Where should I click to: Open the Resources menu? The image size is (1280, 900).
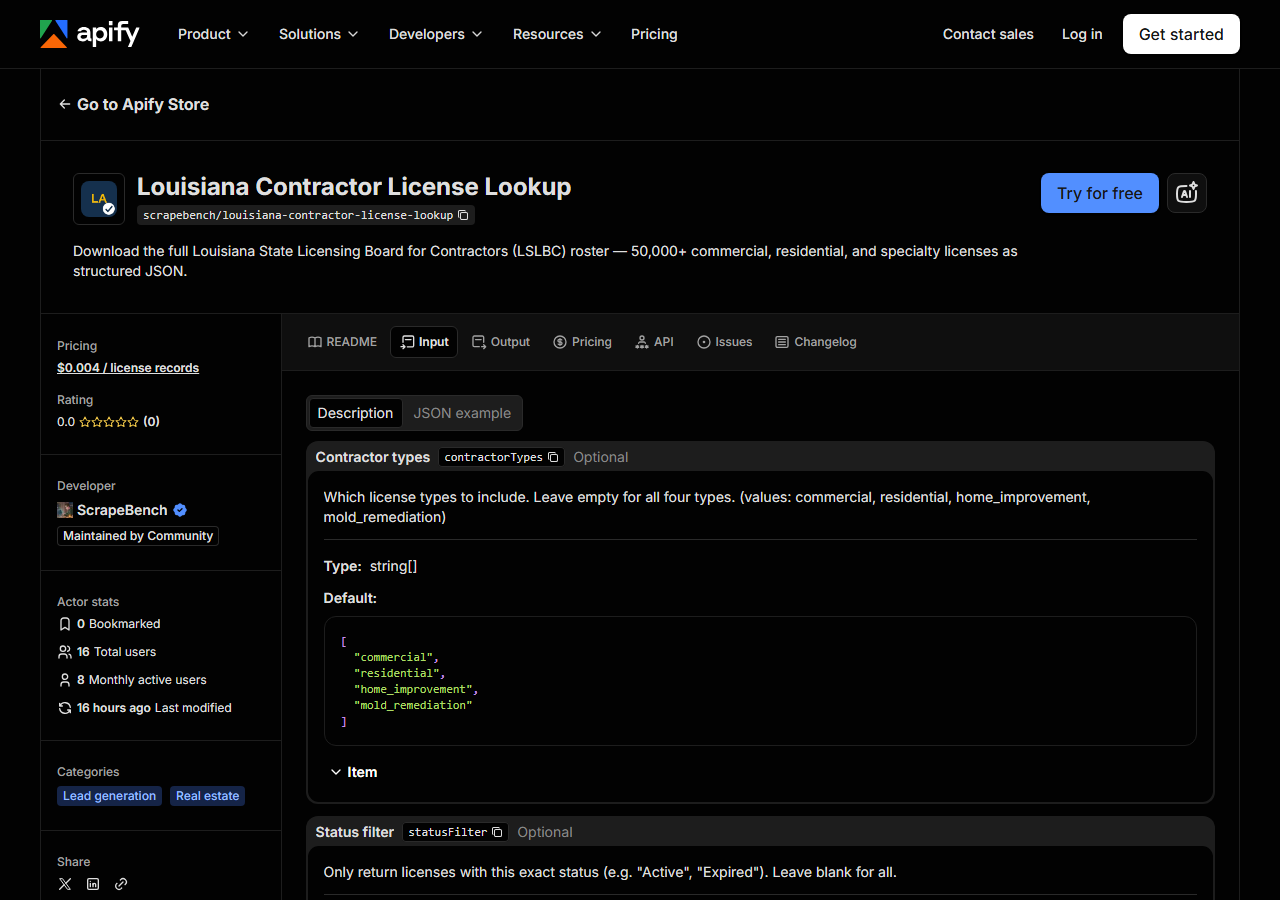pos(557,34)
